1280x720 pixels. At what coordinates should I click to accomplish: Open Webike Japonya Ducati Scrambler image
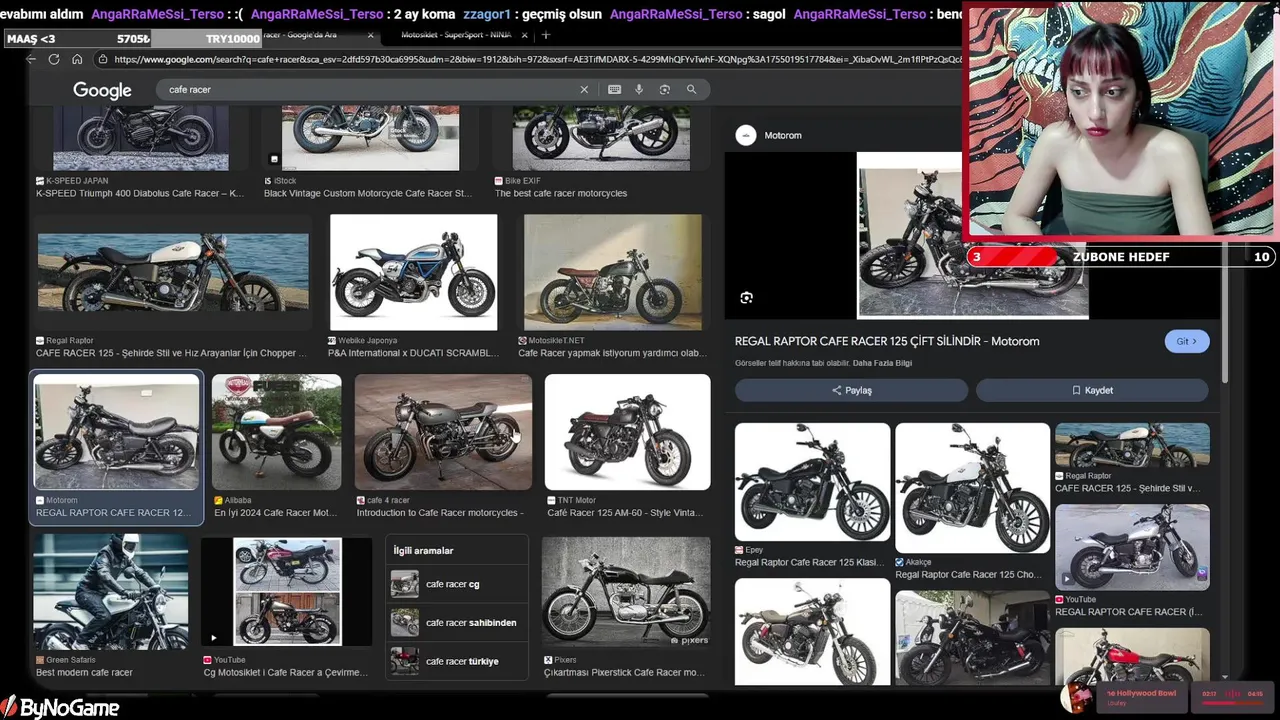414,272
